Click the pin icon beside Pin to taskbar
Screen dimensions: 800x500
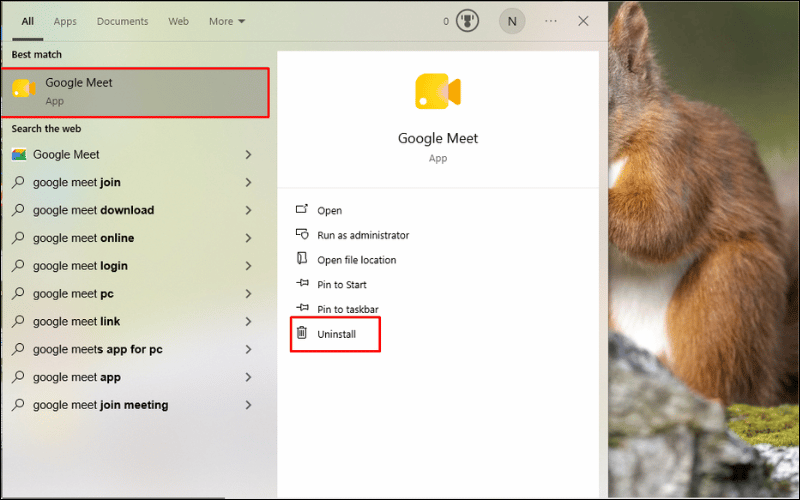(302, 307)
